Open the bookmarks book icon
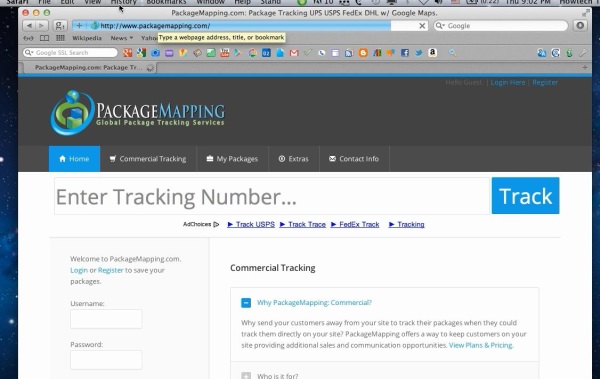Image resolution: width=600 pixels, height=379 pixels. (44, 38)
